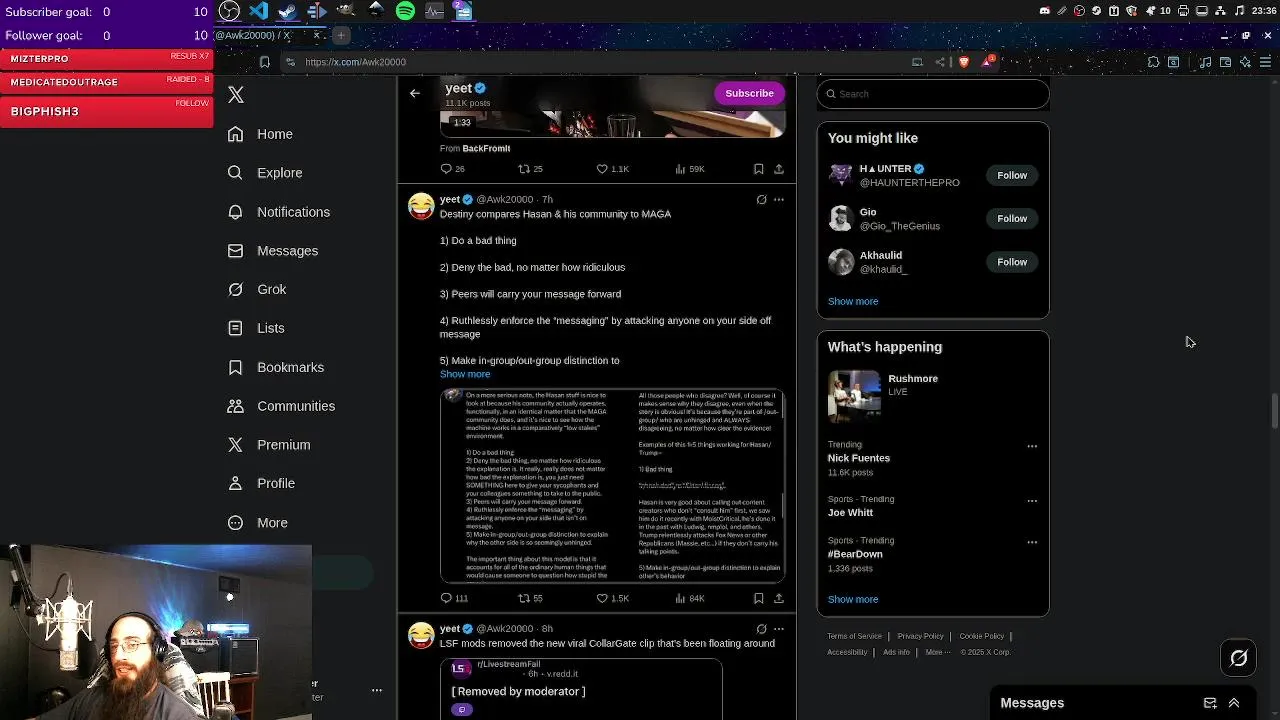
Task: Open OBS from the taskbar
Action: [x=229, y=11]
